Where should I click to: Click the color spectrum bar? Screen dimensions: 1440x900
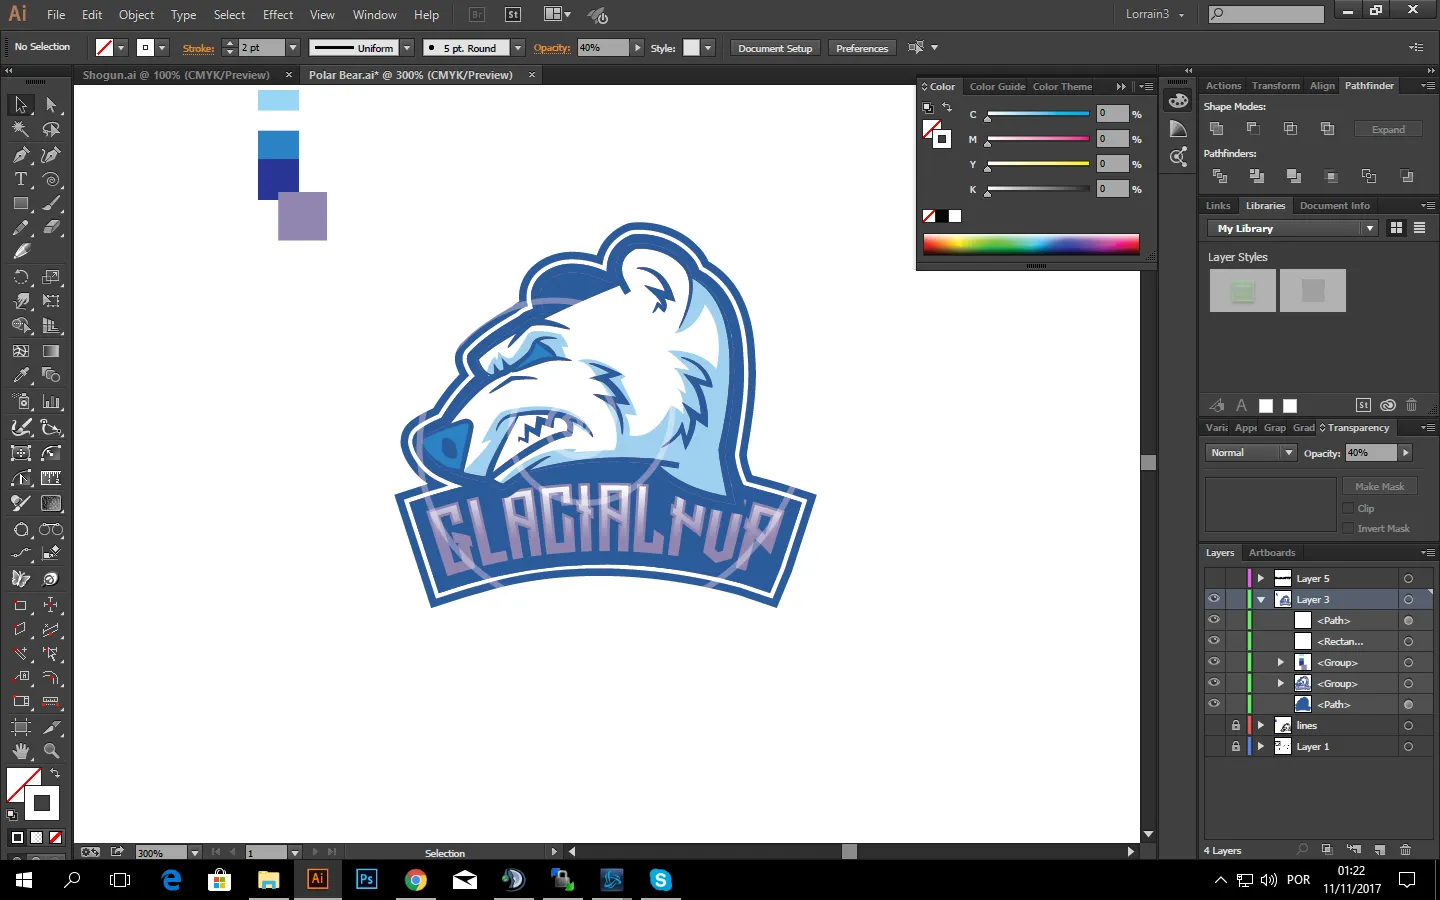pyautogui.click(x=1030, y=244)
